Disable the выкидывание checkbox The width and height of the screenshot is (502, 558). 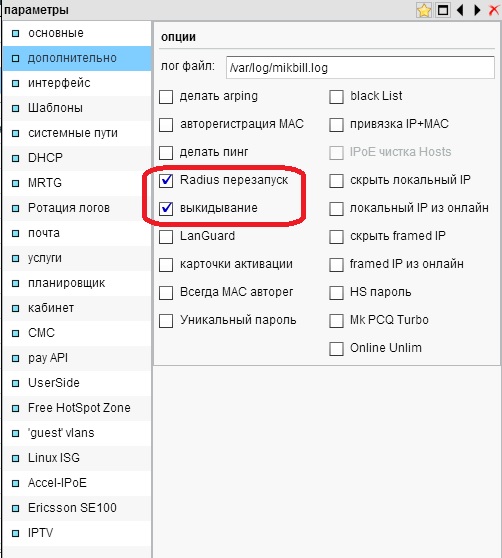coord(166,209)
